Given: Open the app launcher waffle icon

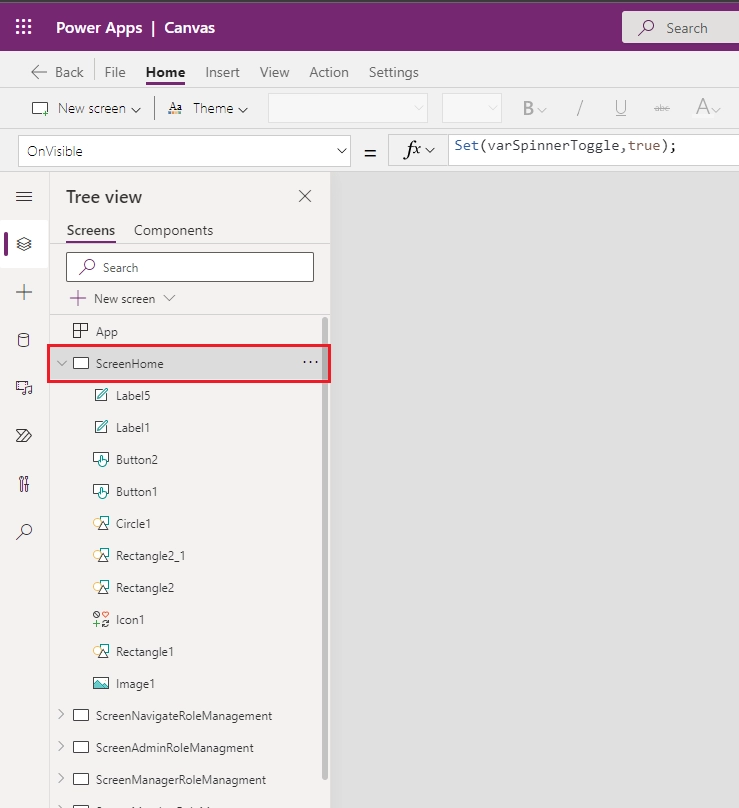Looking at the screenshot, I should pyautogui.click(x=23, y=26).
